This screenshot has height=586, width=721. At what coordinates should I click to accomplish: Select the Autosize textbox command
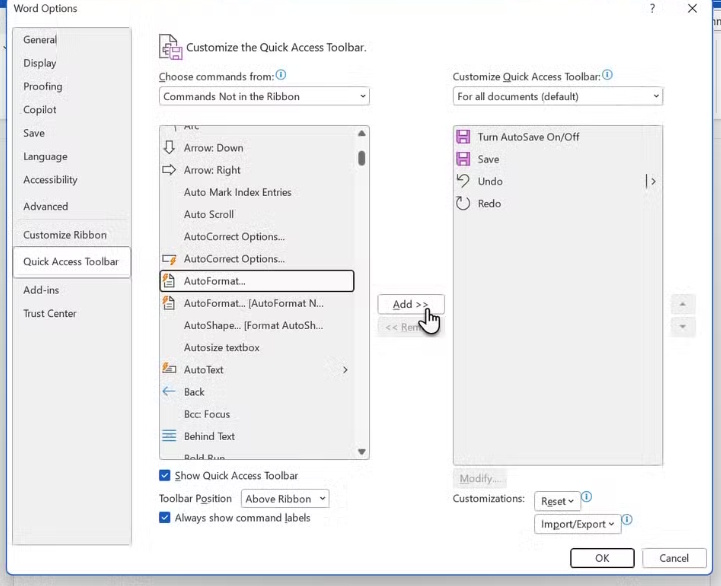point(257,347)
